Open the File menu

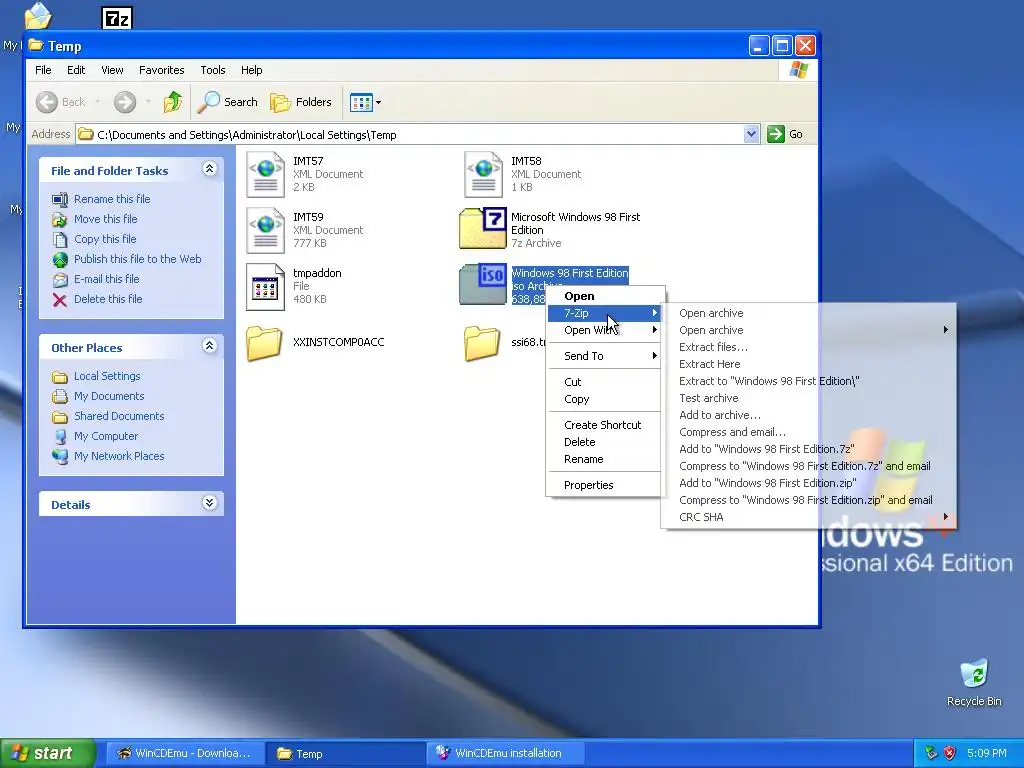[43, 70]
